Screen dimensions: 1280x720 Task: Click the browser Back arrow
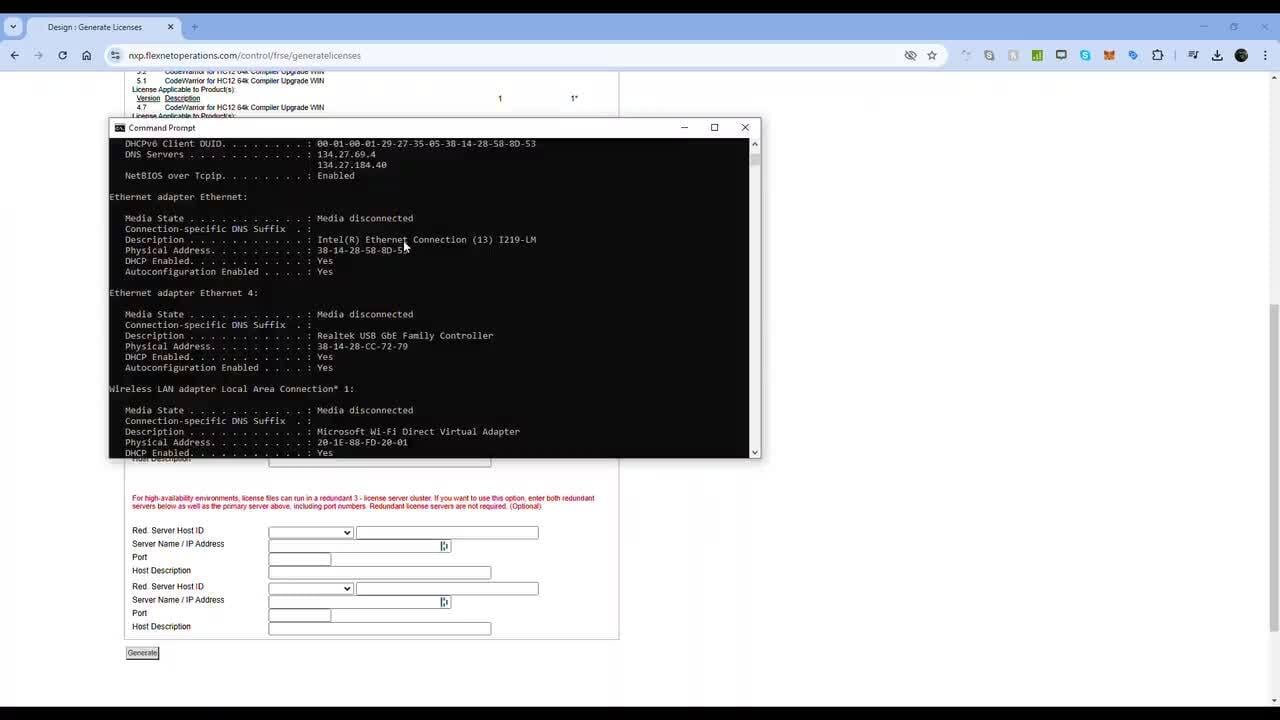(14, 56)
